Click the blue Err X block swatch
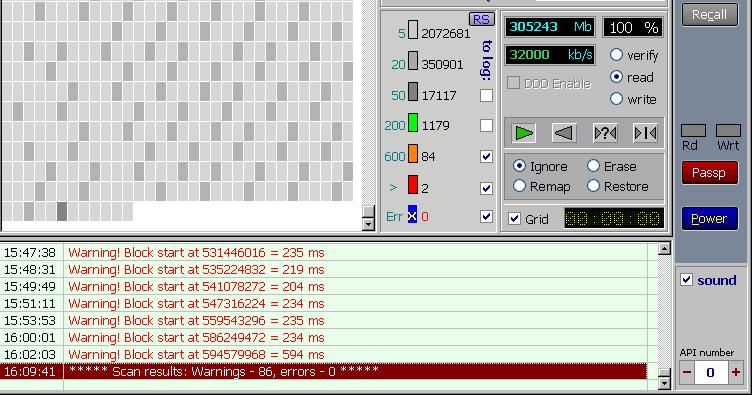 [412, 214]
